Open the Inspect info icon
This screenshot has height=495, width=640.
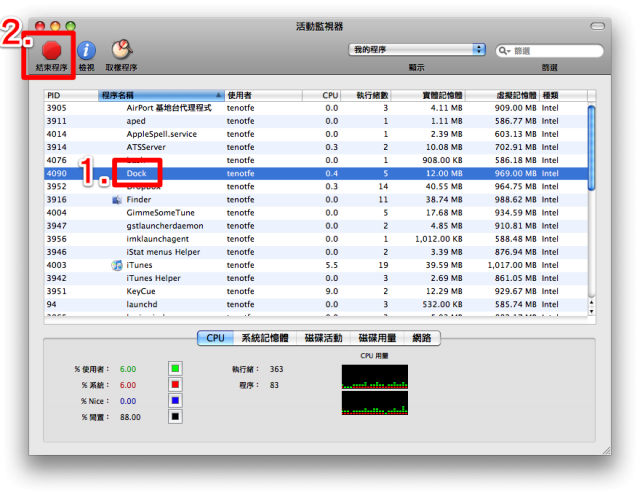point(86,50)
